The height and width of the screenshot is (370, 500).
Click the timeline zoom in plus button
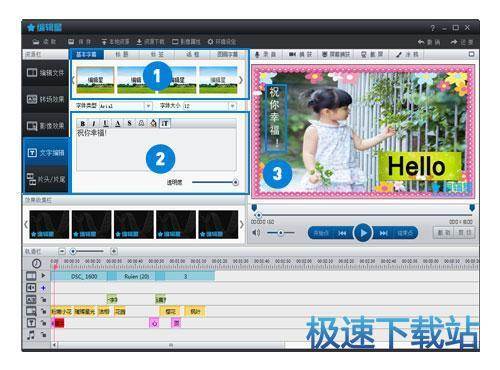click(114, 251)
